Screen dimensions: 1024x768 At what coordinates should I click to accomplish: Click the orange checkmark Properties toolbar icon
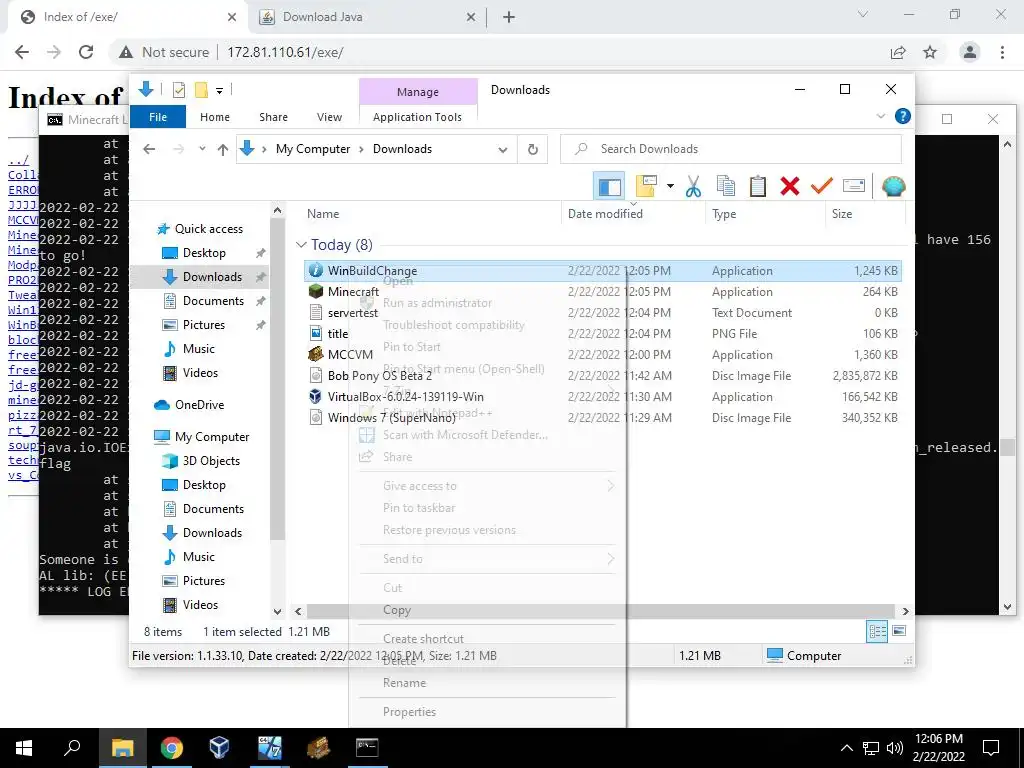coord(822,187)
